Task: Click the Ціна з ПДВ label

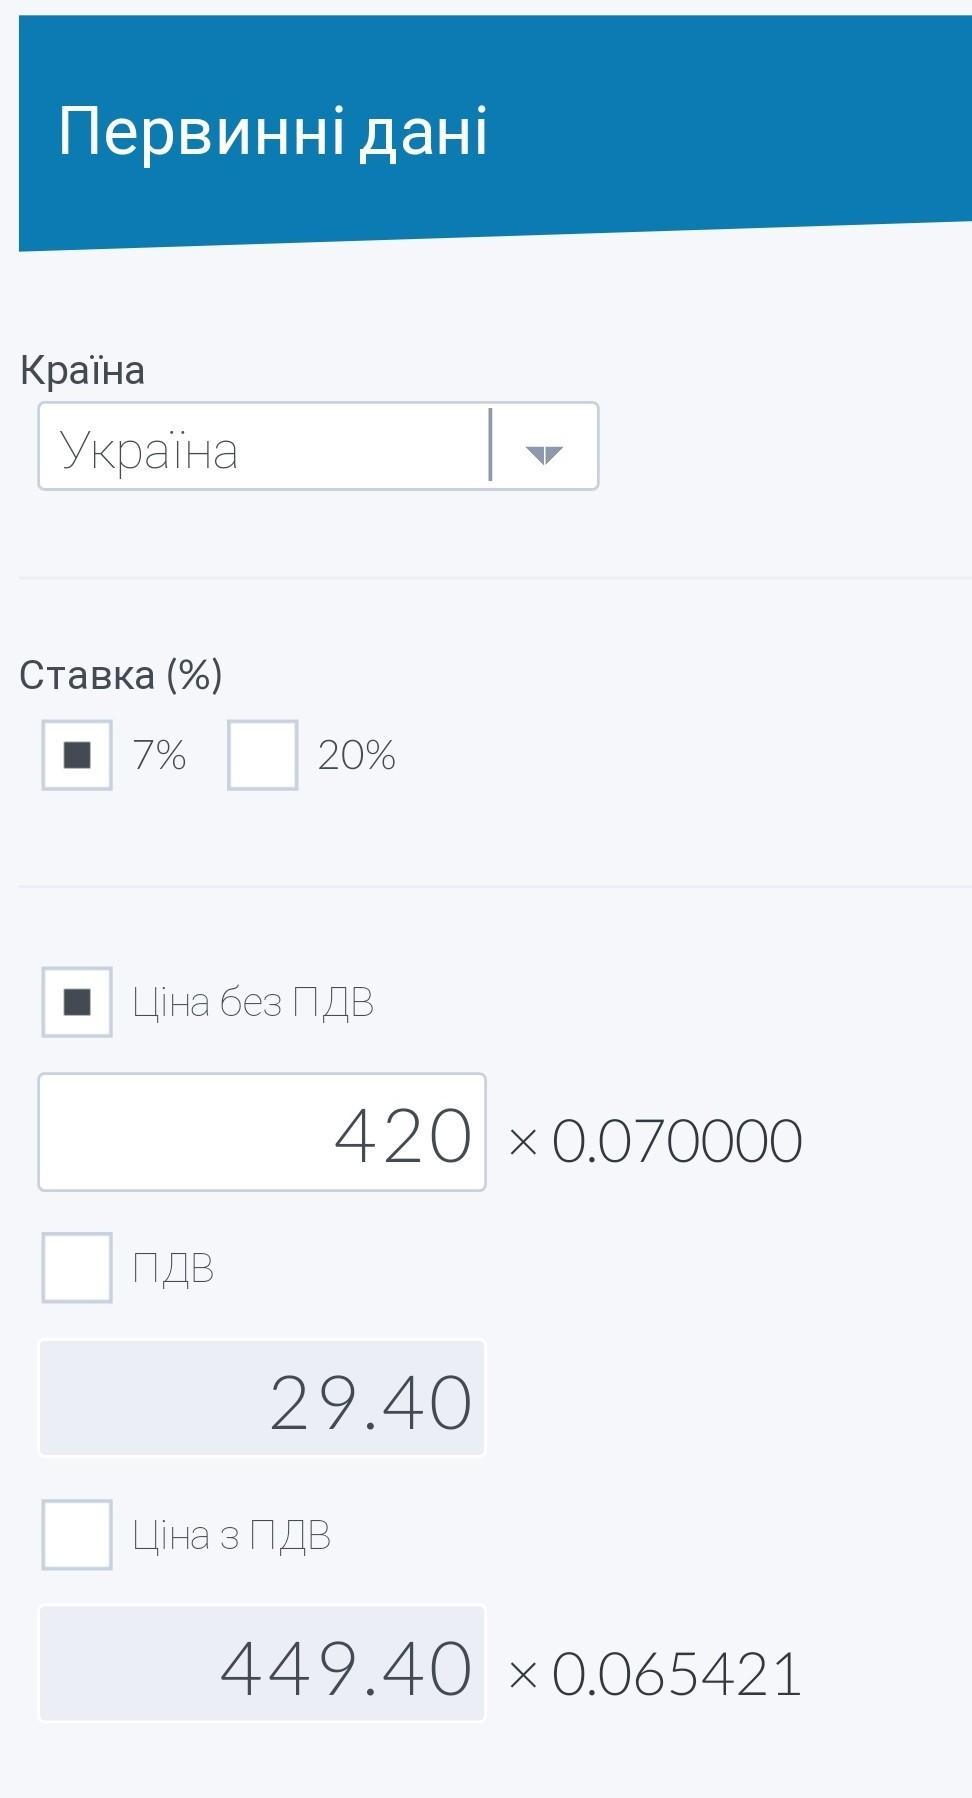Action: tap(231, 1535)
